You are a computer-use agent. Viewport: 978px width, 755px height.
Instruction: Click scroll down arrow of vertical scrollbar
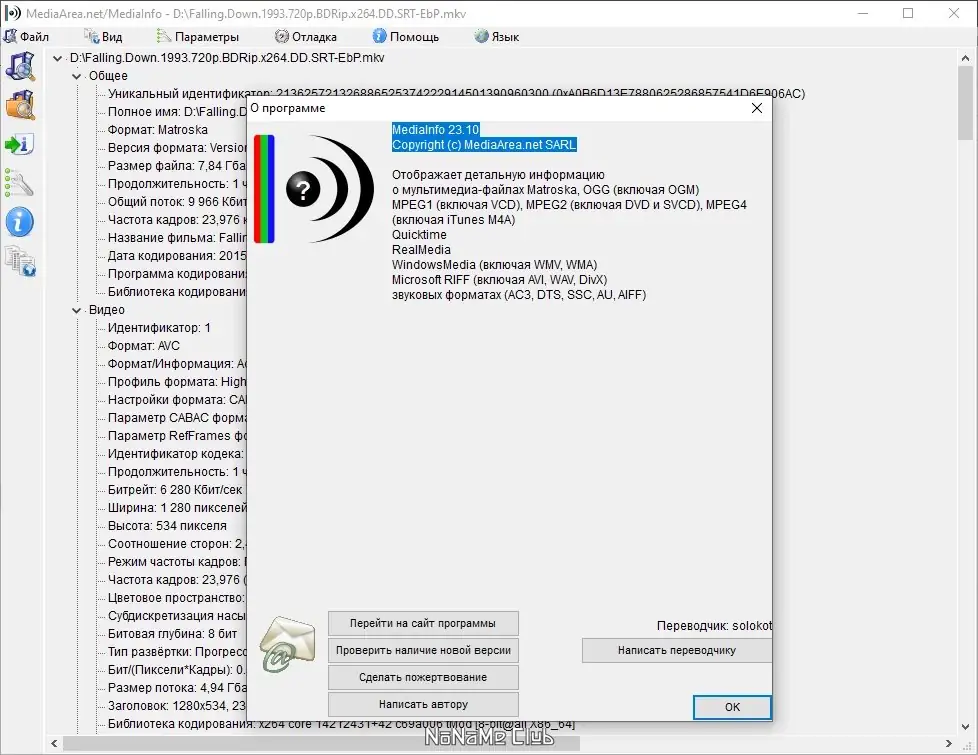click(966, 727)
